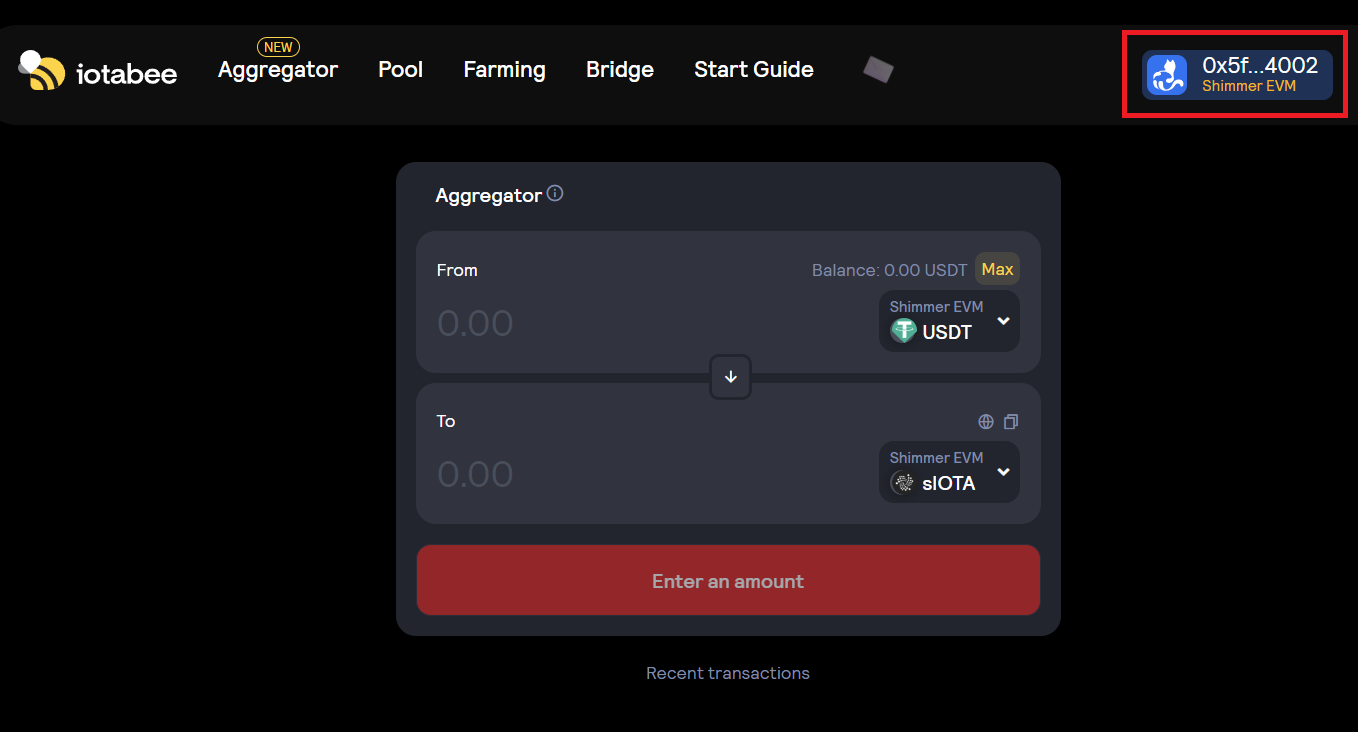Go to the Pool page
This screenshot has height=732, width=1358.
click(400, 70)
